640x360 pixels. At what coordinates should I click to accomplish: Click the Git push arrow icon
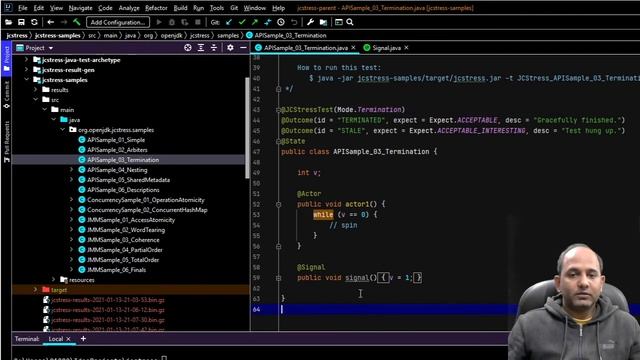pyautogui.click(x=255, y=22)
